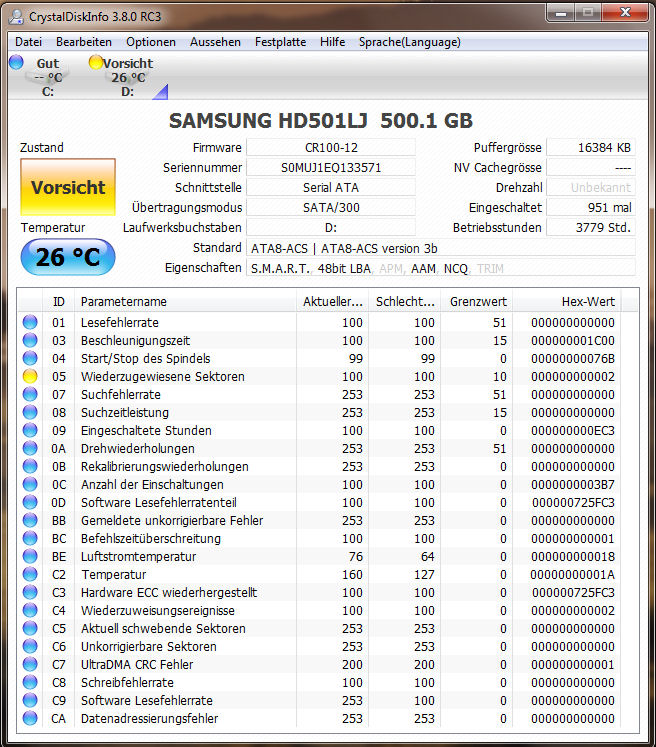
Task: Click hex value 0000000003B7 in row 0C
Action: [573, 485]
